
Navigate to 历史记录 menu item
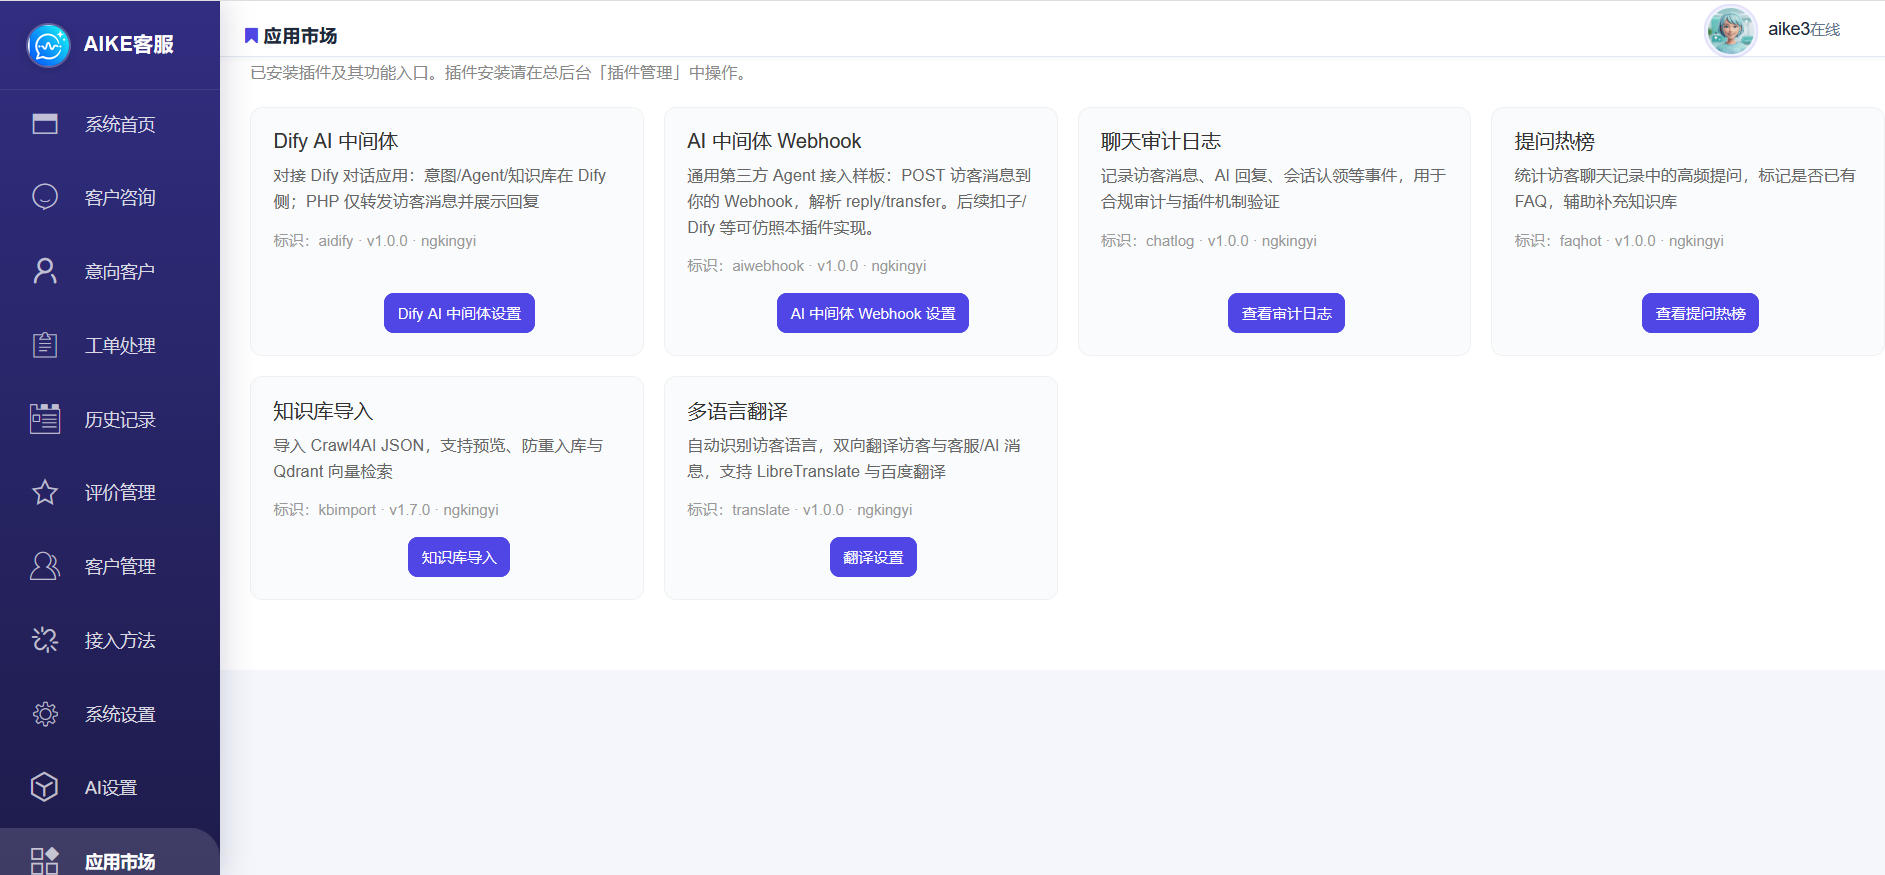coord(110,419)
